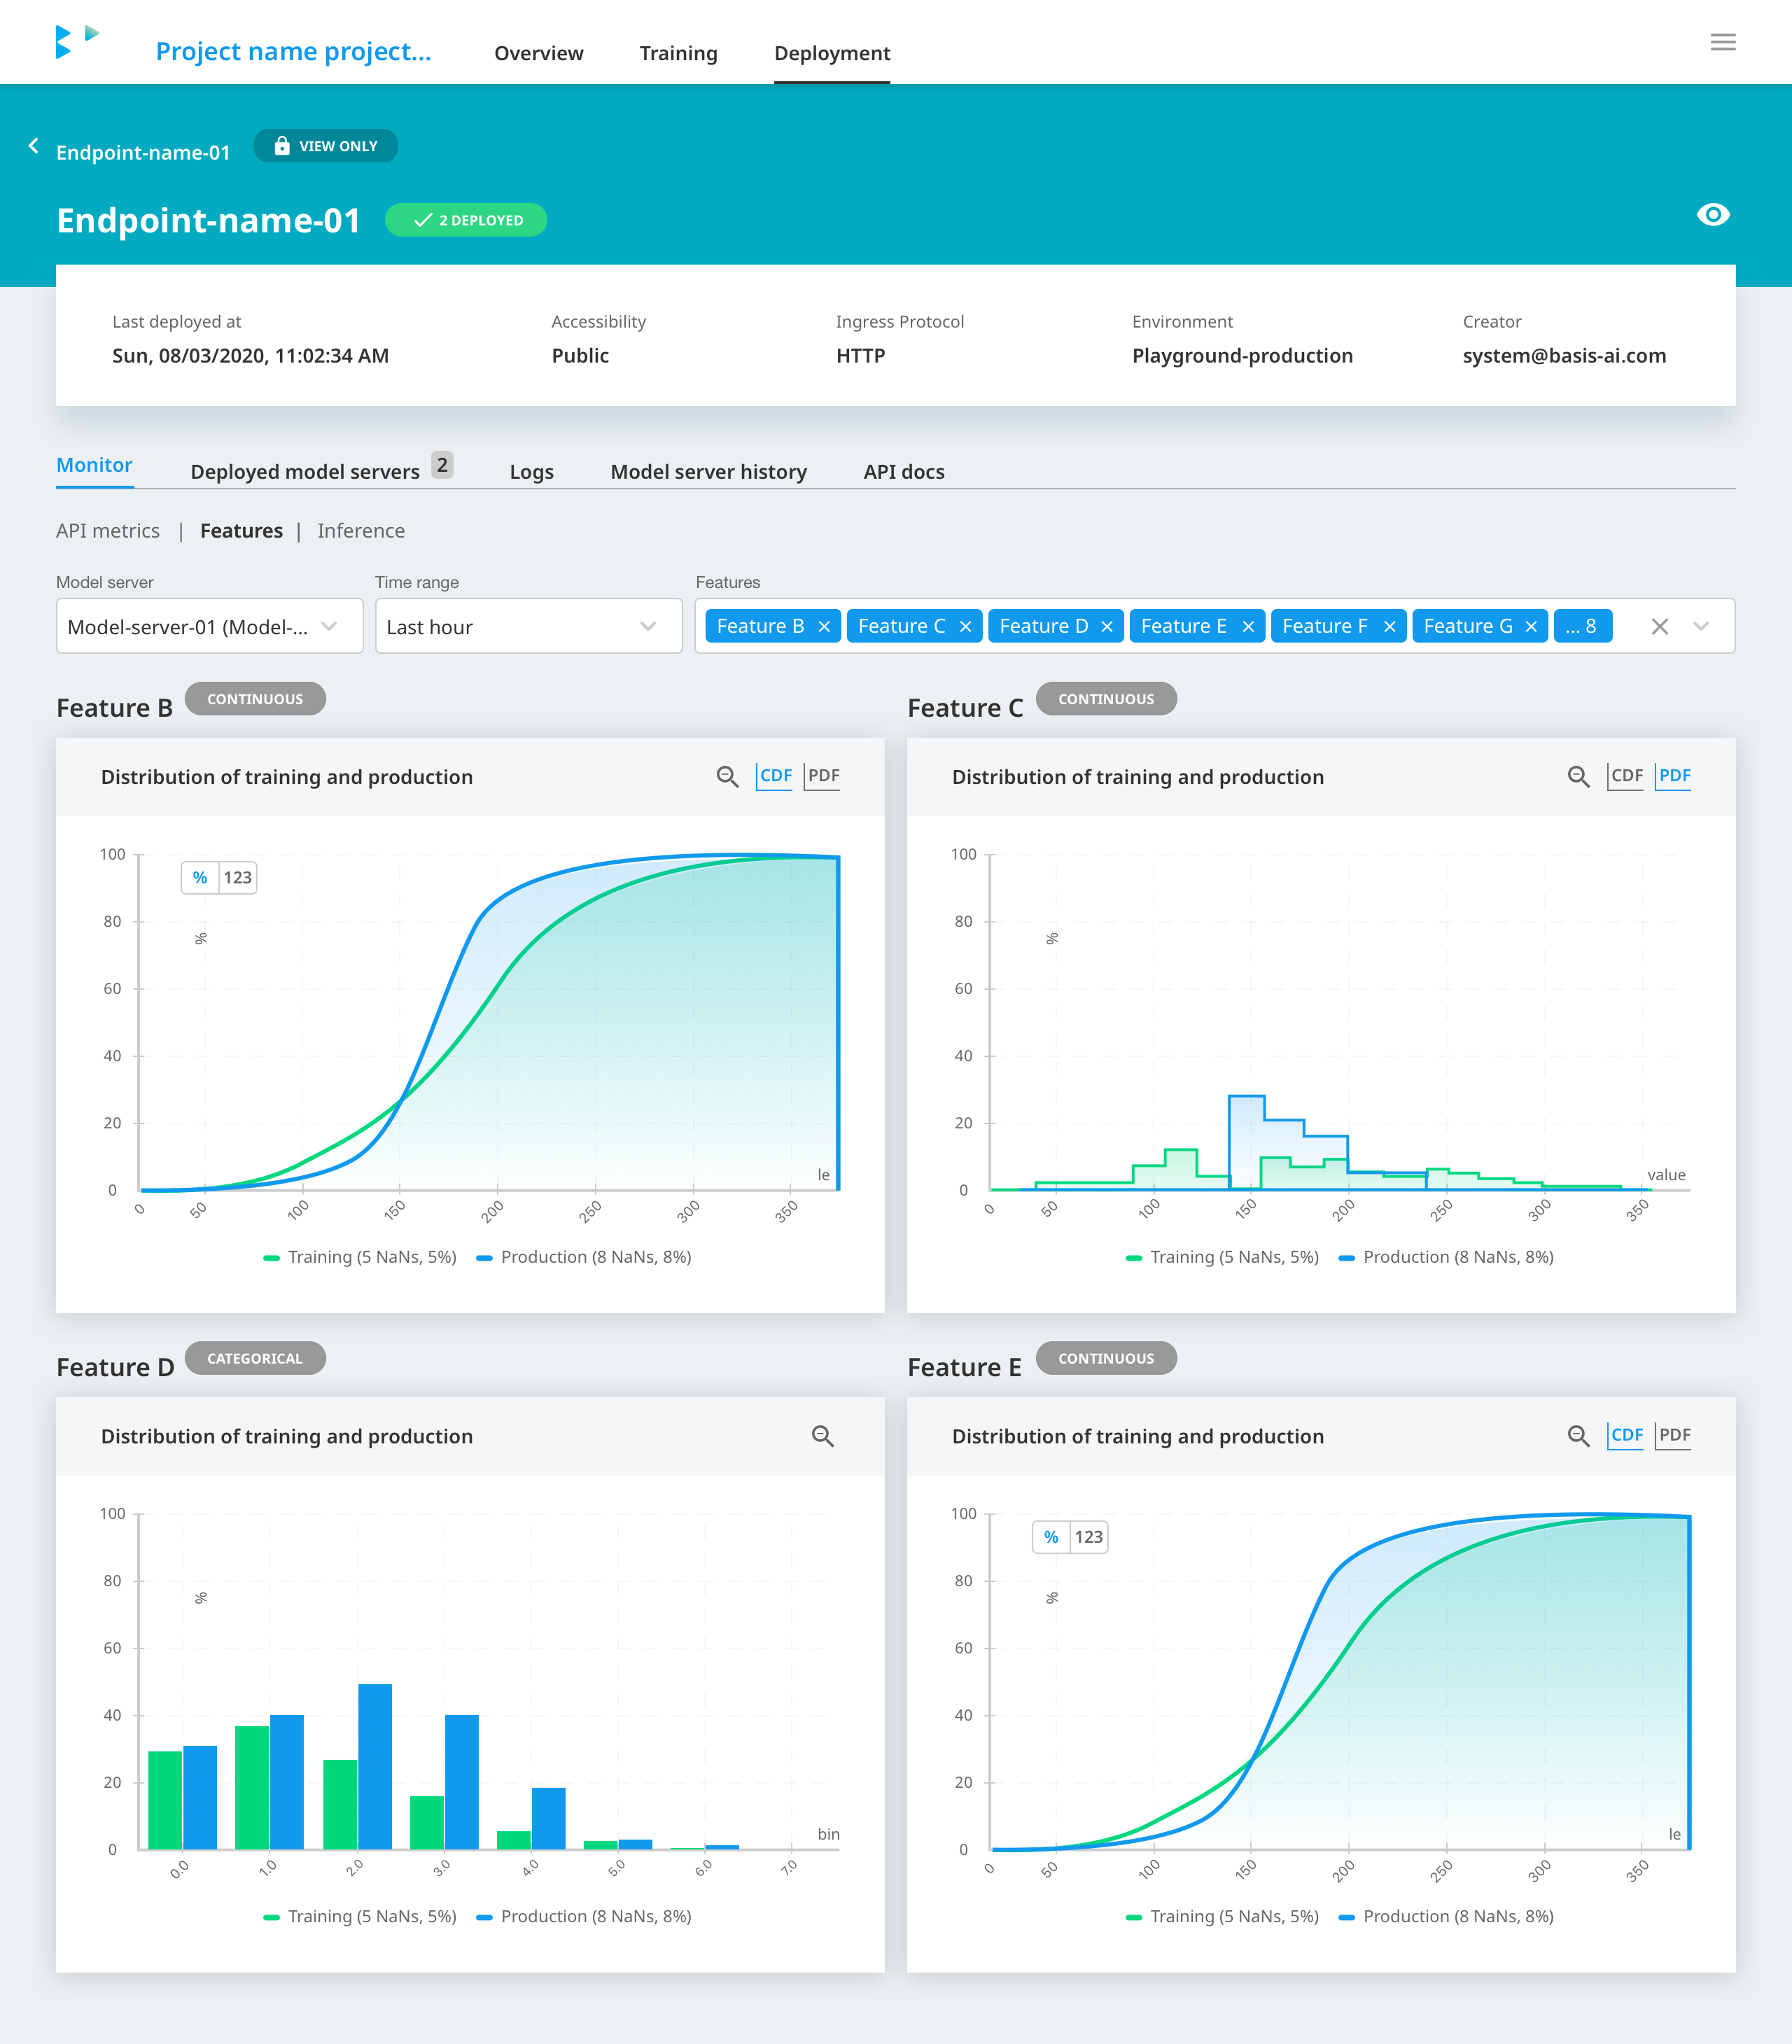Click the back arrow beside Endpoint-name-01
Image resolution: width=1792 pixels, height=2044 pixels.
pos(34,146)
